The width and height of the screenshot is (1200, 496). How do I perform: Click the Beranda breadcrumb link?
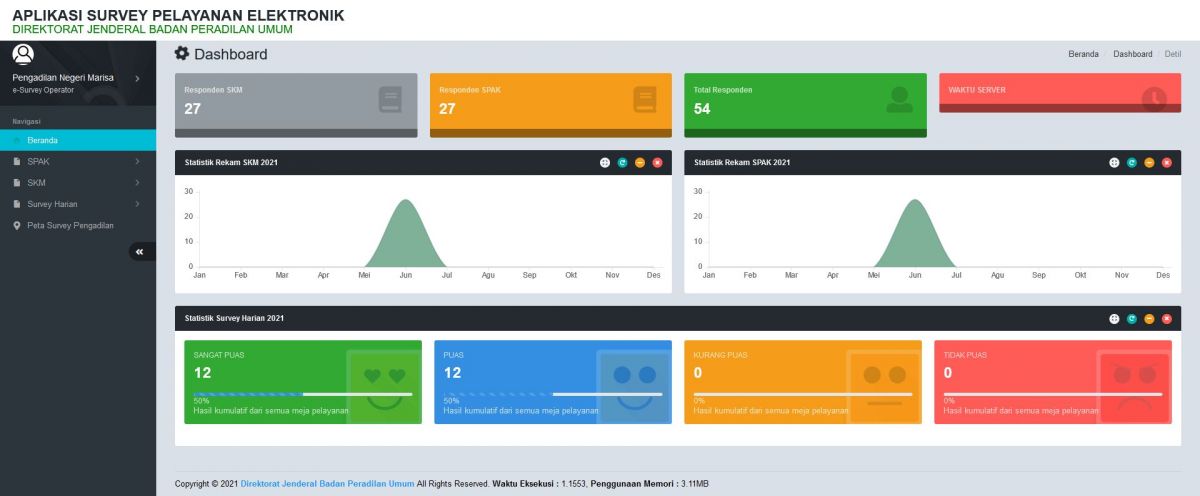click(1083, 54)
